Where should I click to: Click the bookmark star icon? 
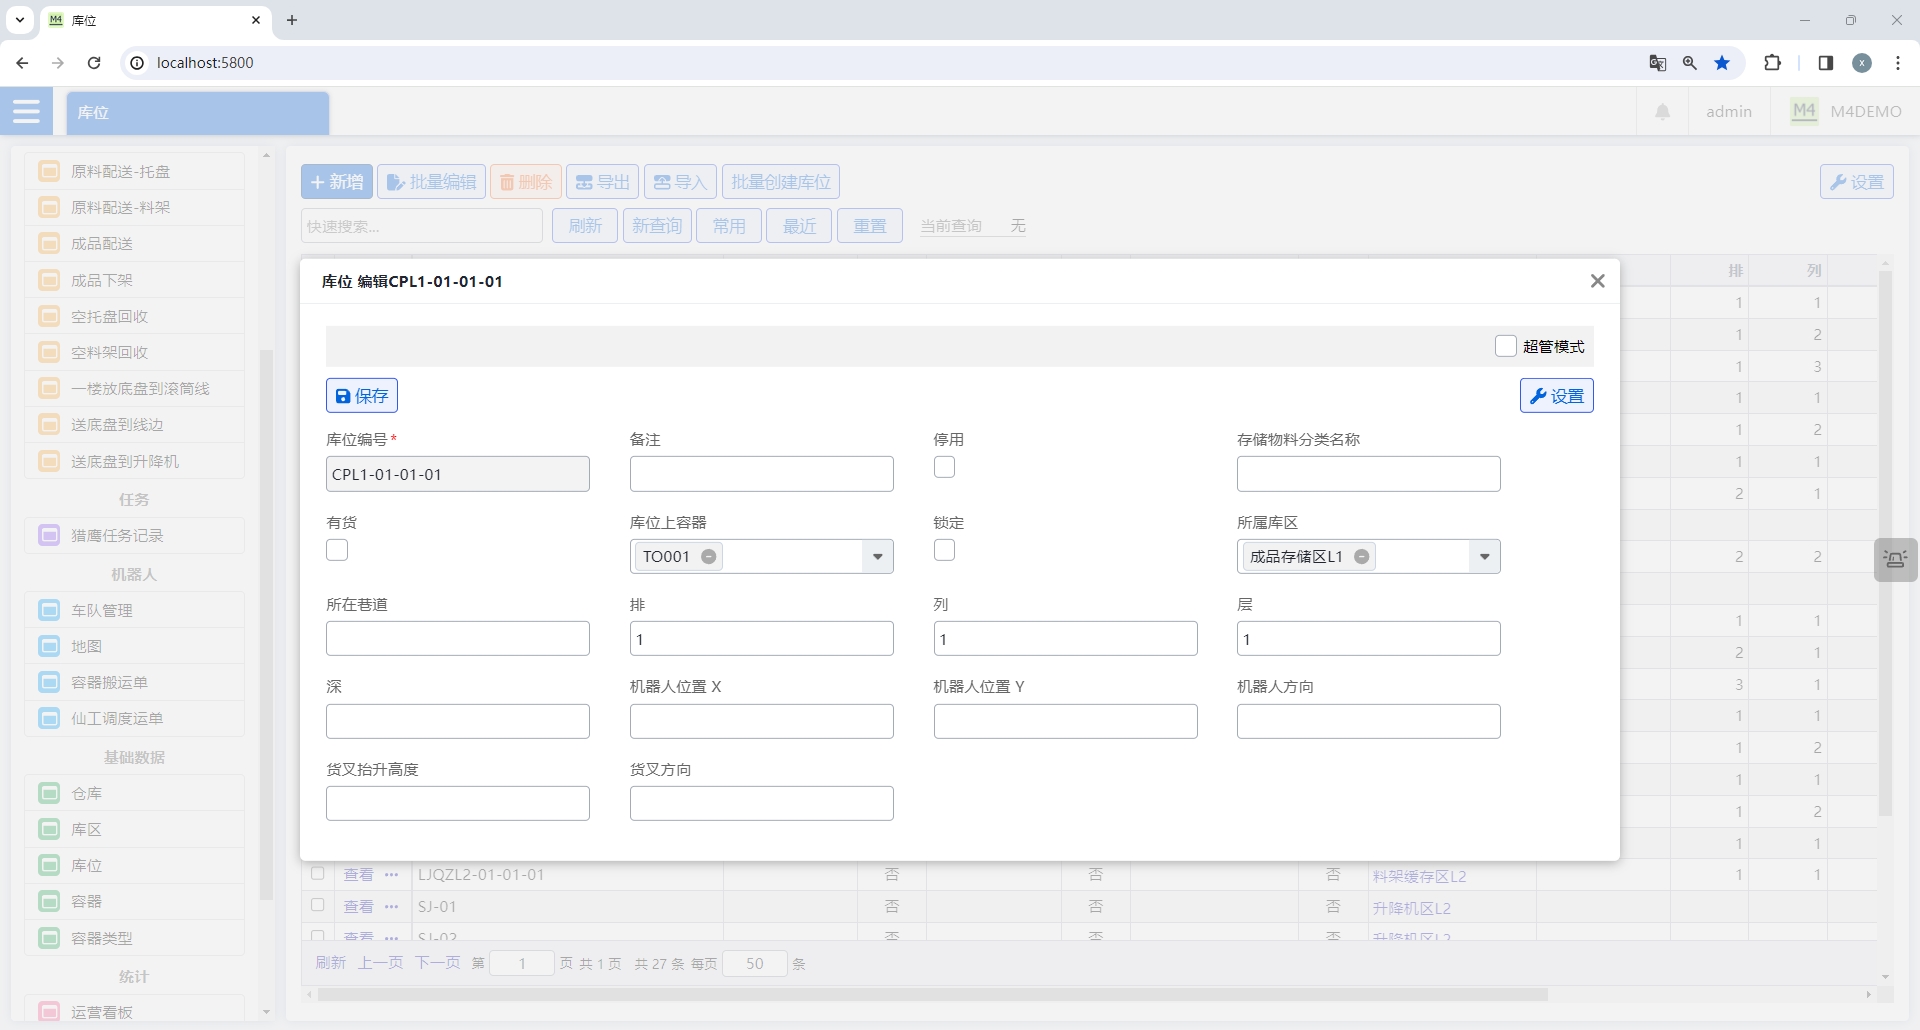pyautogui.click(x=1722, y=63)
